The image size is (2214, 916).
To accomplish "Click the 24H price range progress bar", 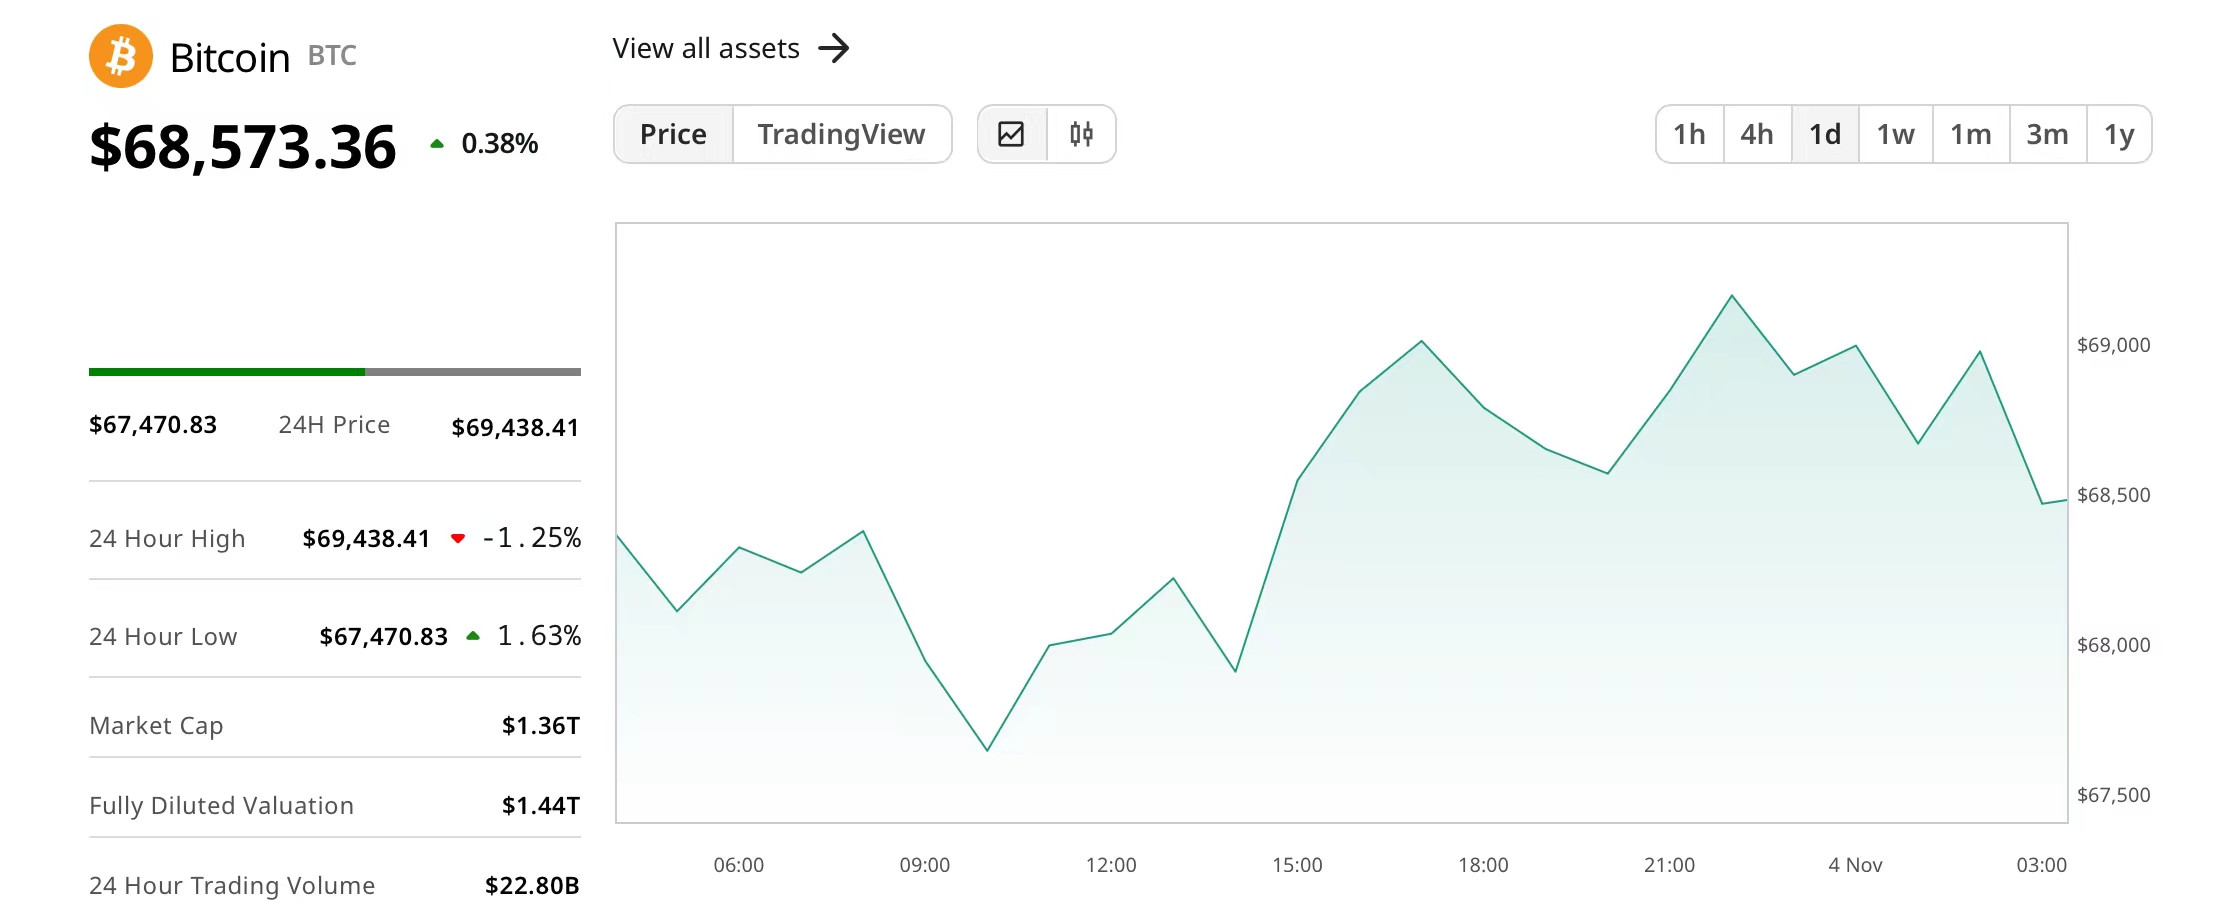I will 335,372.
